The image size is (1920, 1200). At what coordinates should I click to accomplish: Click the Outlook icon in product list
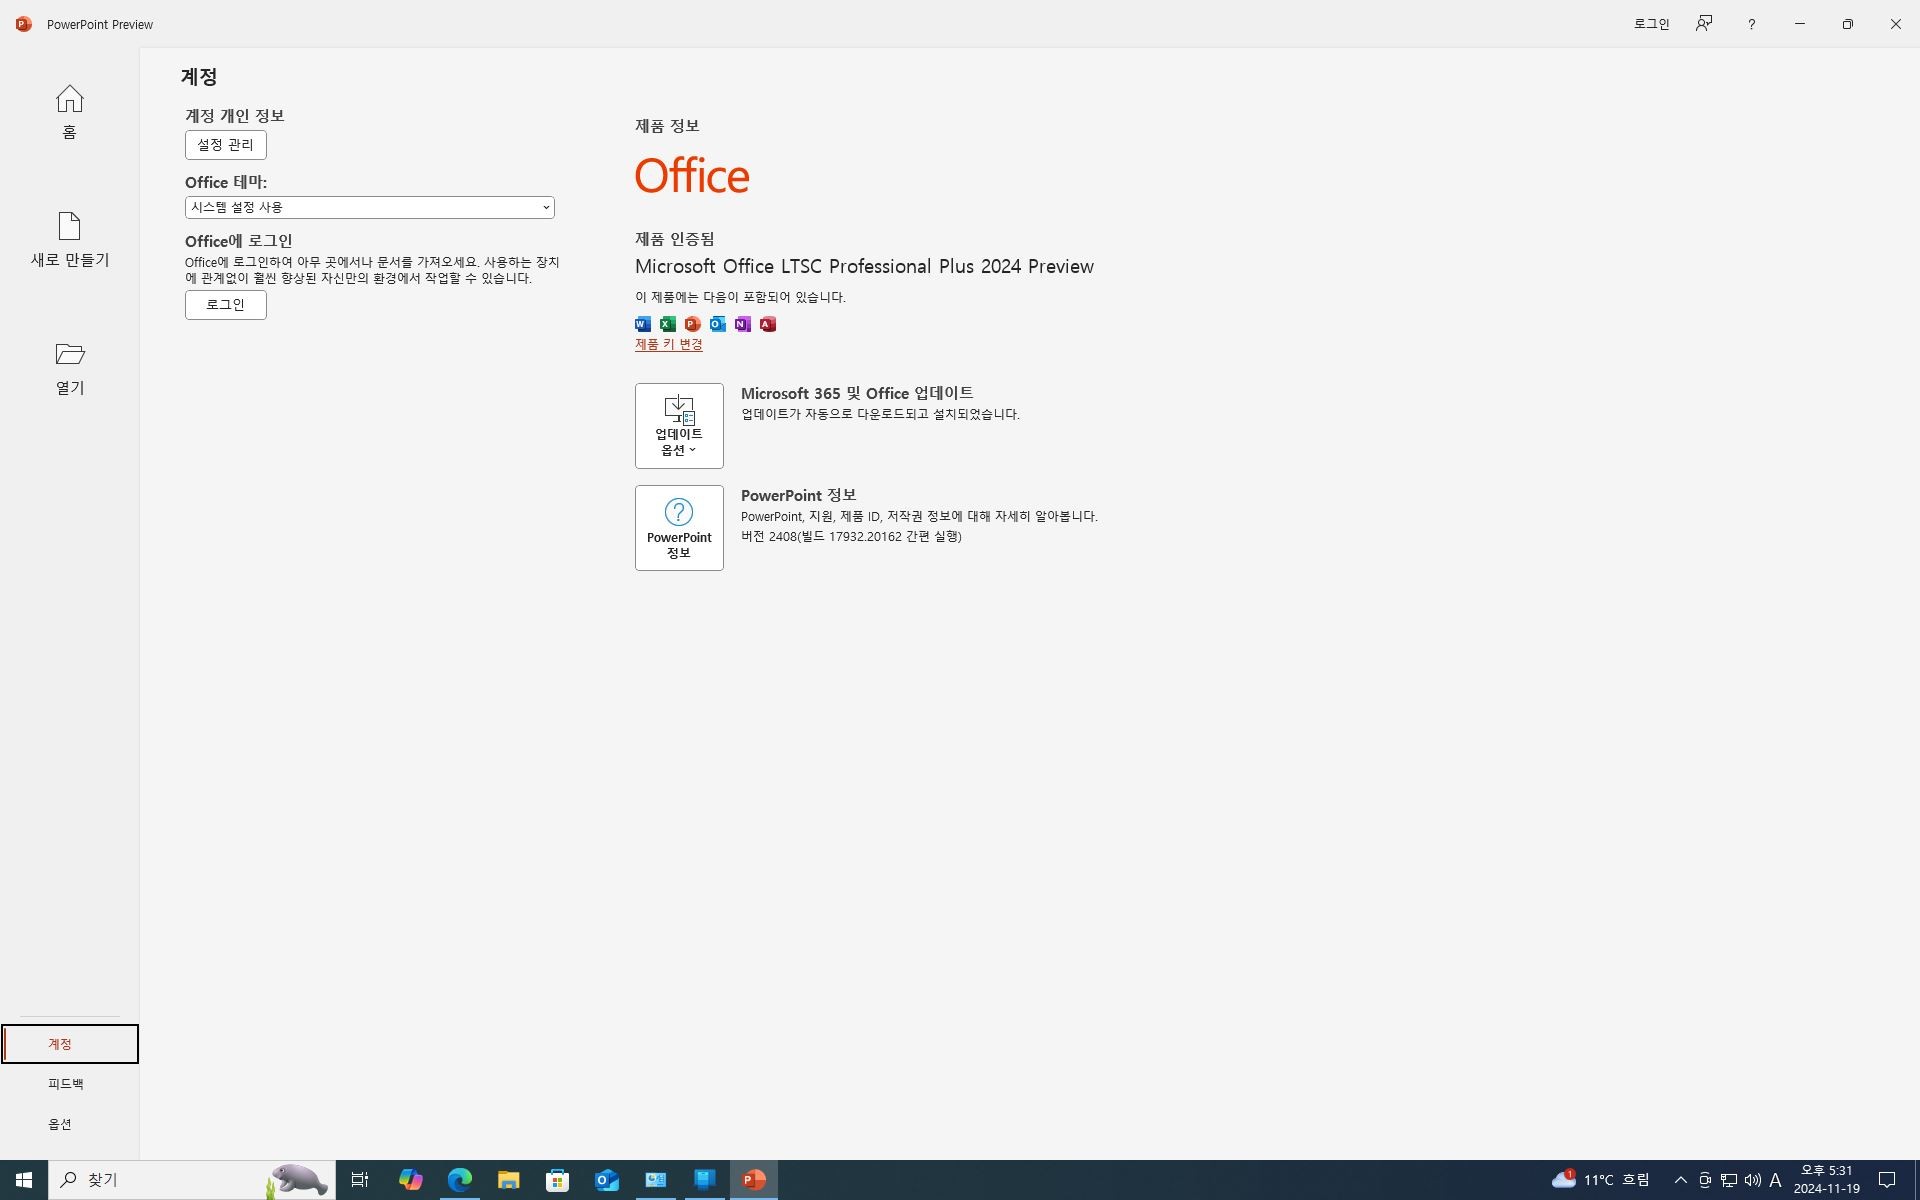[718, 324]
